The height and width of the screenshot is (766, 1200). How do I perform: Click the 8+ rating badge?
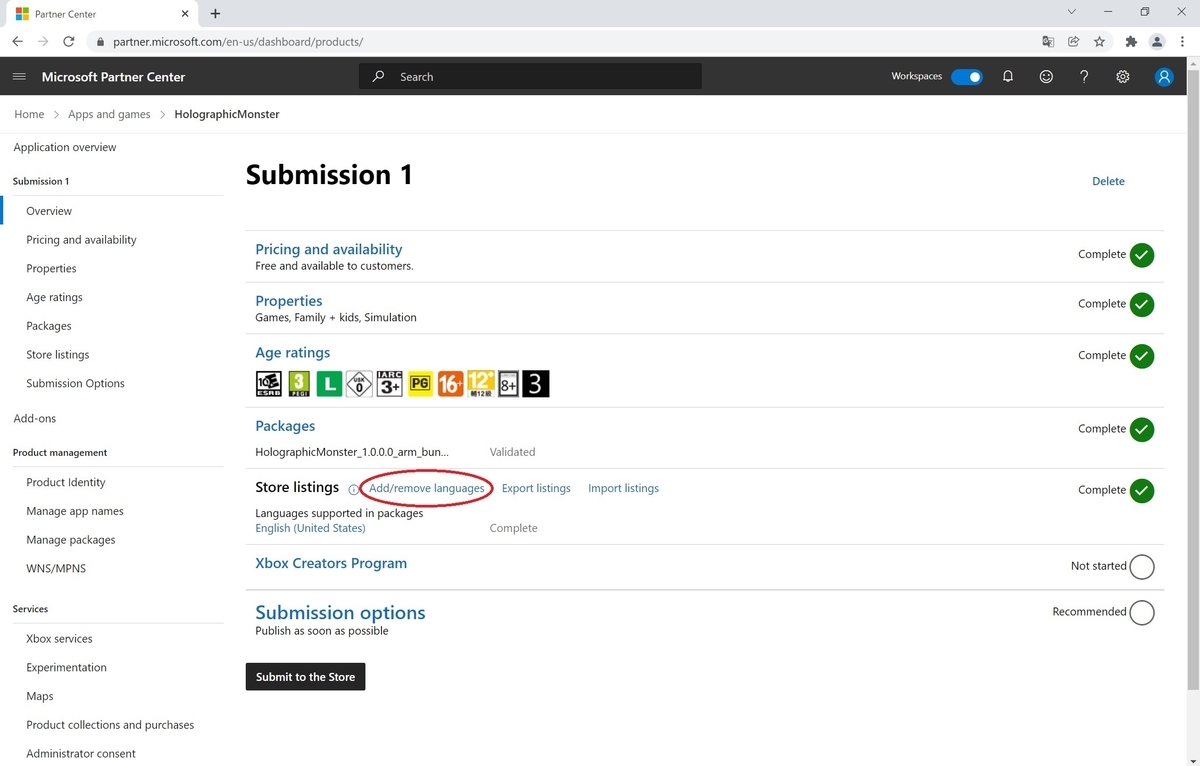[x=508, y=384]
